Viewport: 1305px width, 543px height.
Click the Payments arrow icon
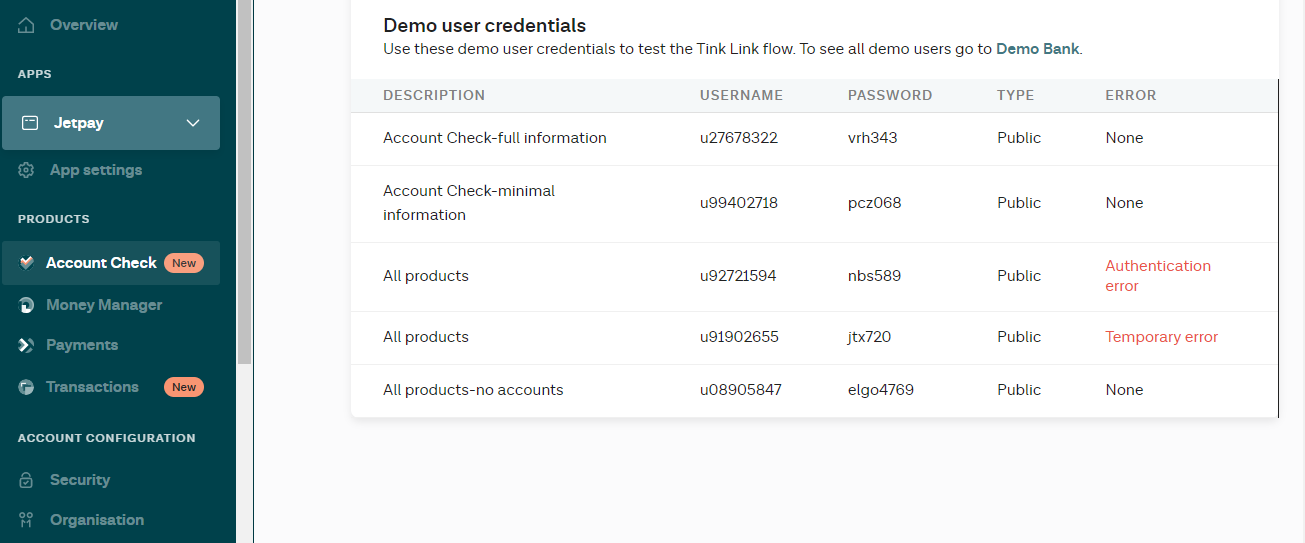27,345
